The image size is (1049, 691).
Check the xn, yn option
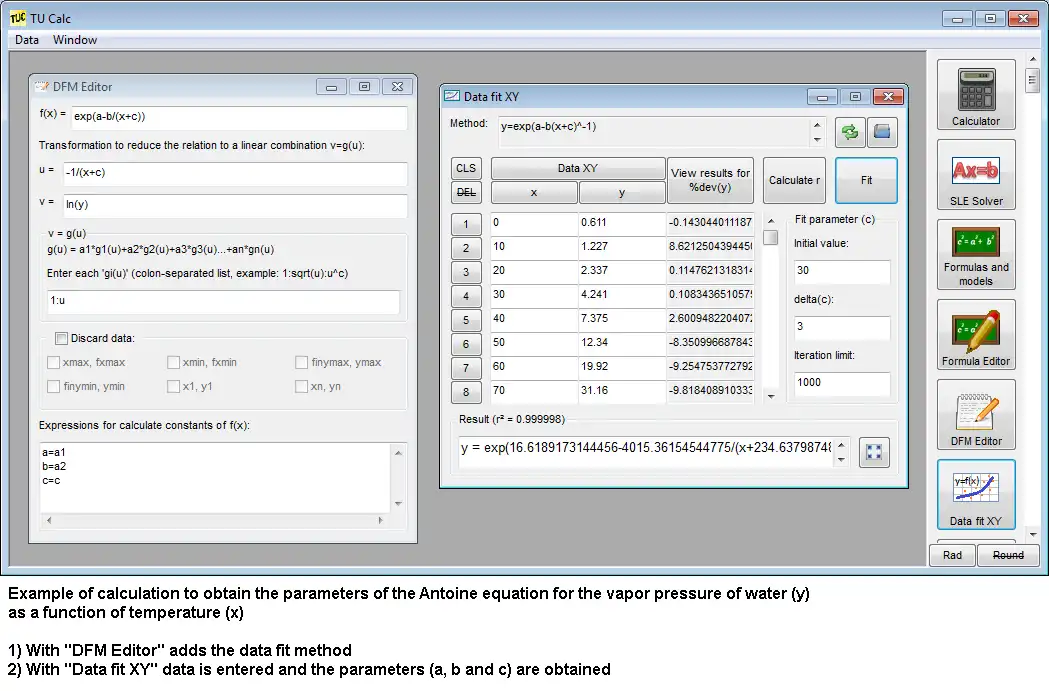(302, 387)
